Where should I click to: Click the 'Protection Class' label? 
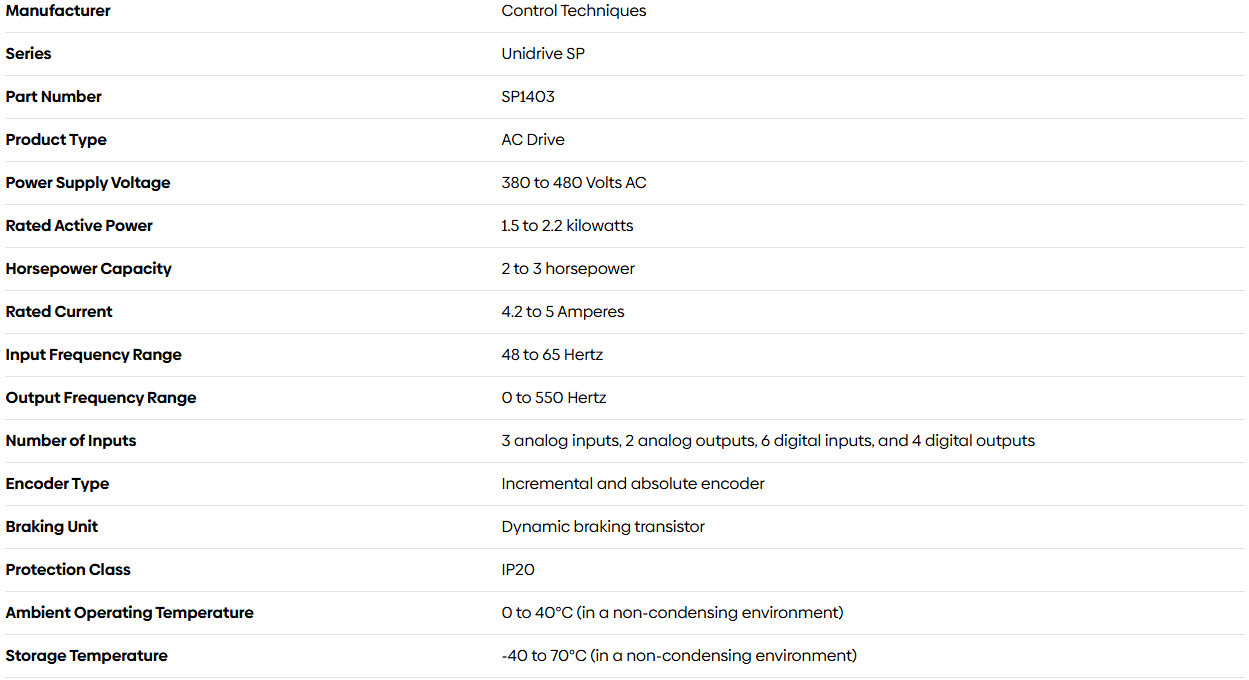(x=68, y=570)
